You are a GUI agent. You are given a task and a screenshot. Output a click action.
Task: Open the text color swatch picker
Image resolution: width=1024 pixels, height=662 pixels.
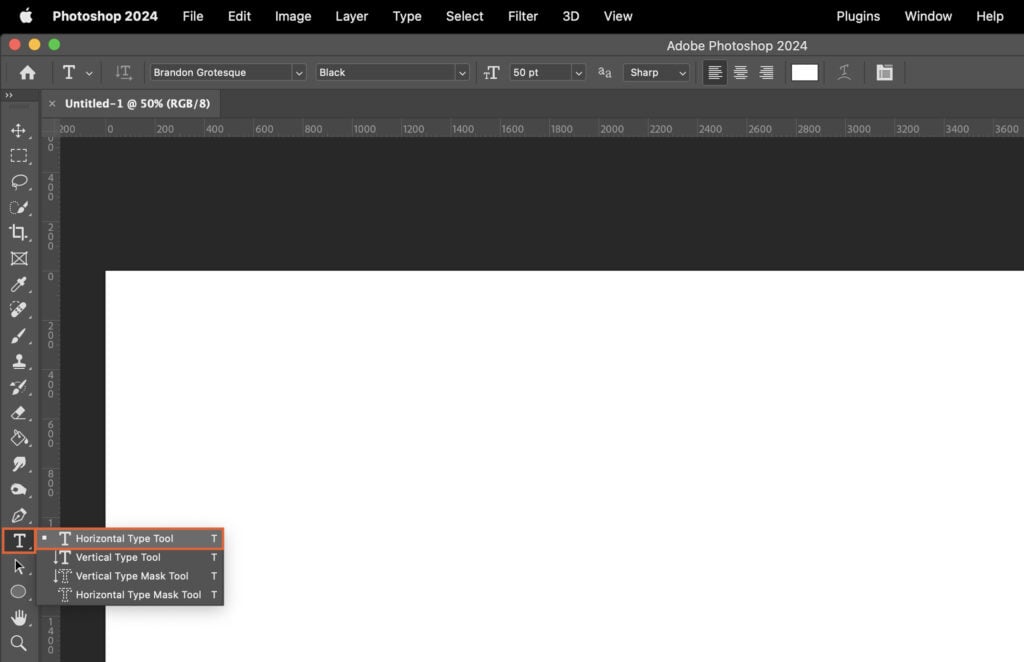coord(804,72)
